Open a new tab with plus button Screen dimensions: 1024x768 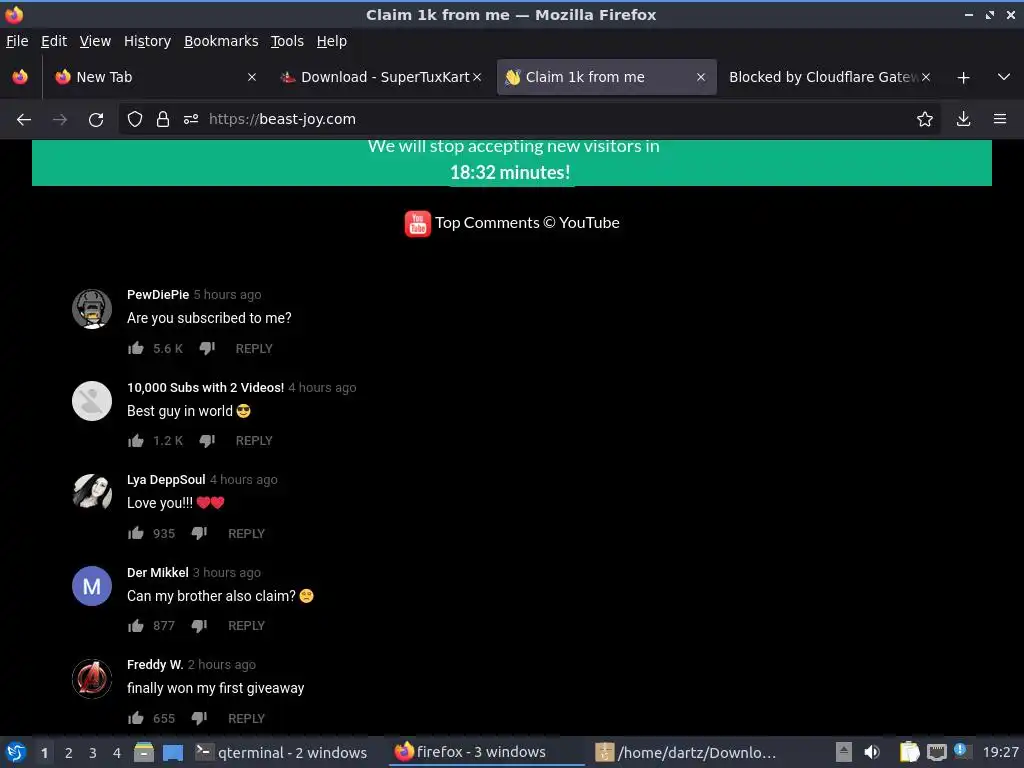[963, 78]
